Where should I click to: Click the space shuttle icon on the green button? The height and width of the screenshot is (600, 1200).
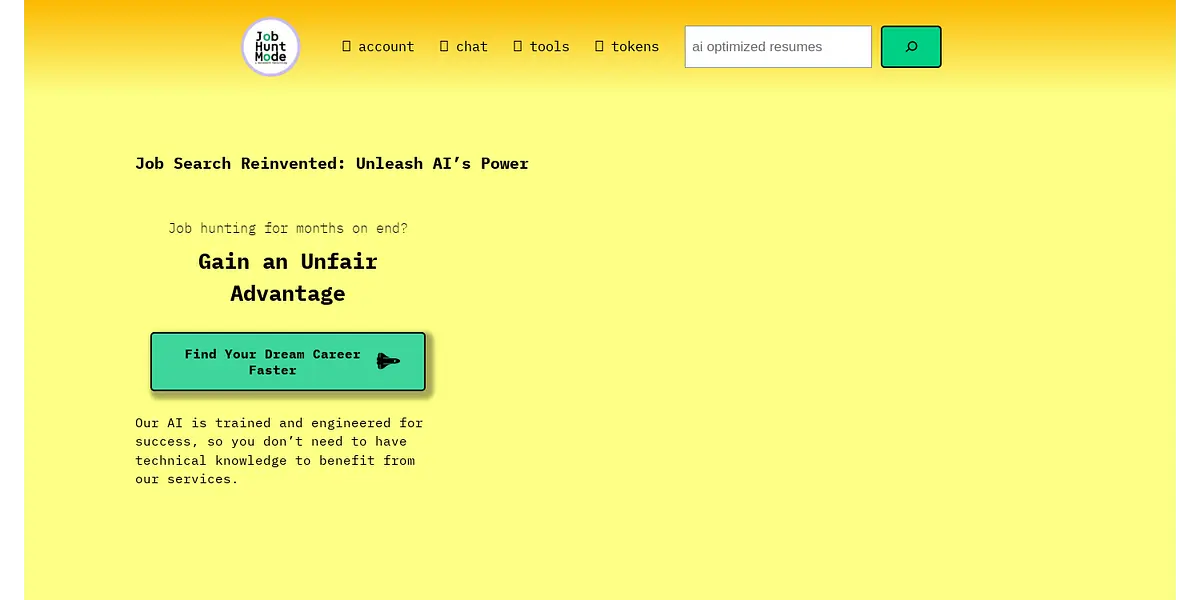(388, 361)
